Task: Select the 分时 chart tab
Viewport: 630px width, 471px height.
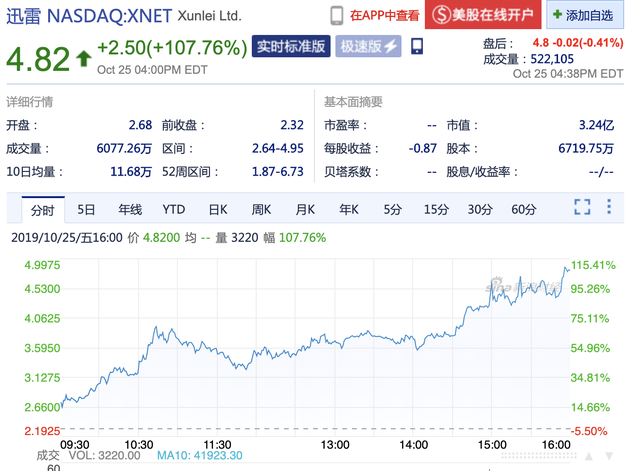Action: 42,209
